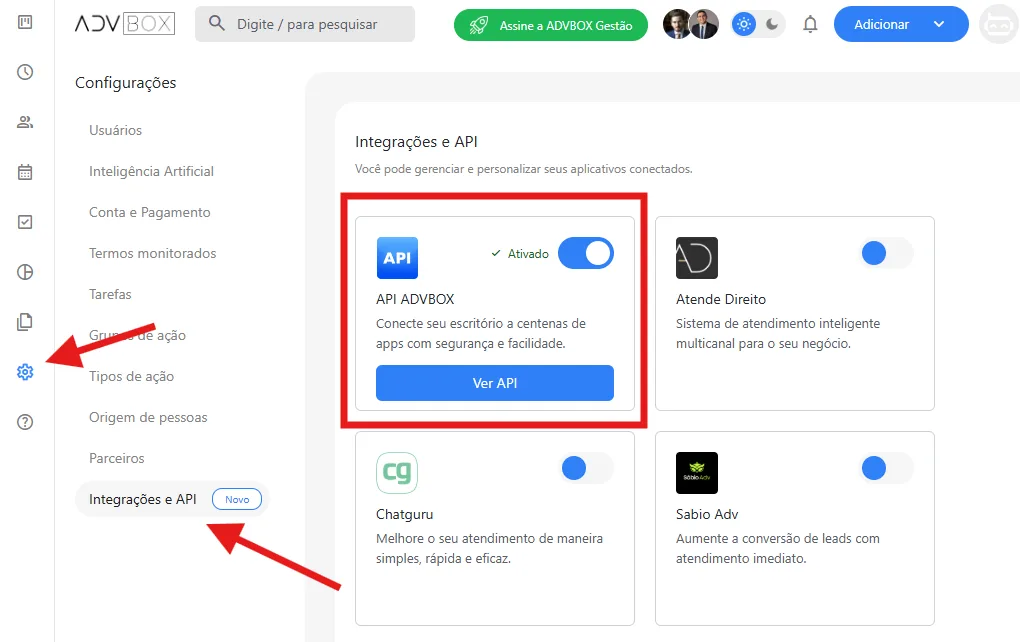The image size is (1020, 642).
Task: Open Usuários settings menu
Action: (115, 130)
